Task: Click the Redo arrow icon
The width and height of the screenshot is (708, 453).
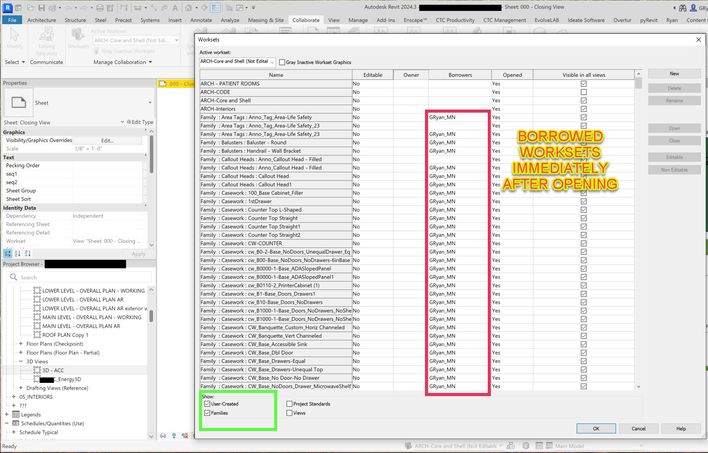Action: click(x=86, y=8)
